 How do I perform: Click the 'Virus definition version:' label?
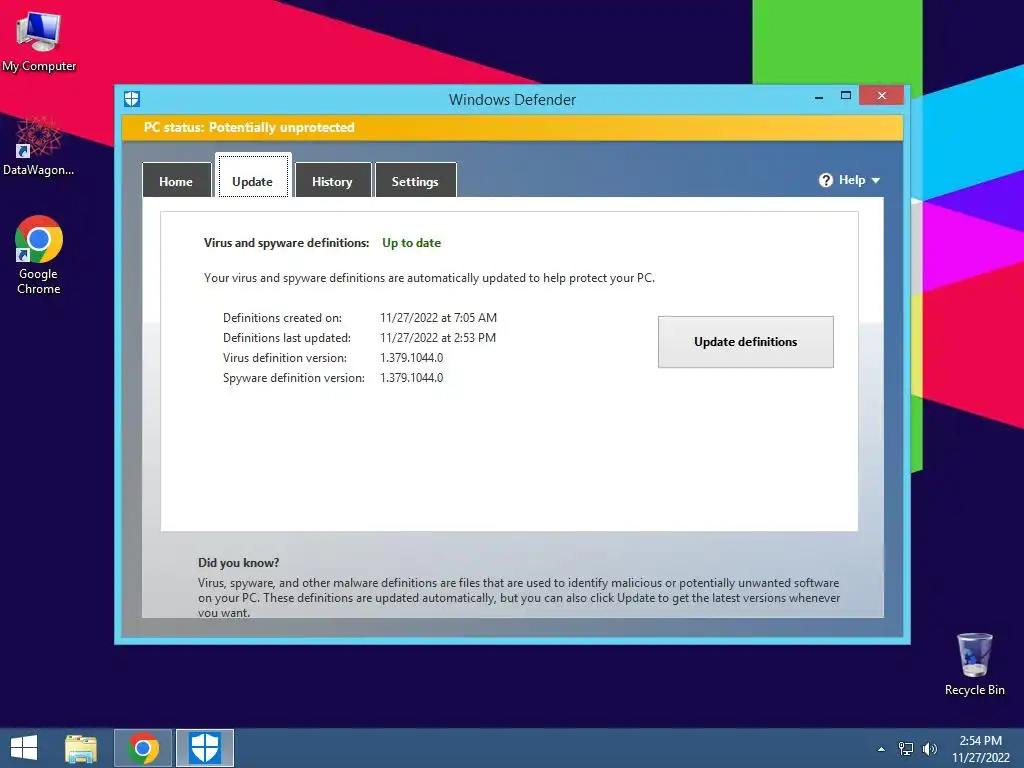(x=285, y=358)
